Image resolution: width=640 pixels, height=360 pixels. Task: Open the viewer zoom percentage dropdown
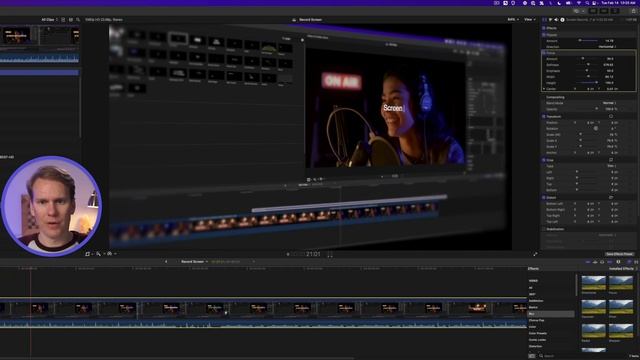(513, 20)
